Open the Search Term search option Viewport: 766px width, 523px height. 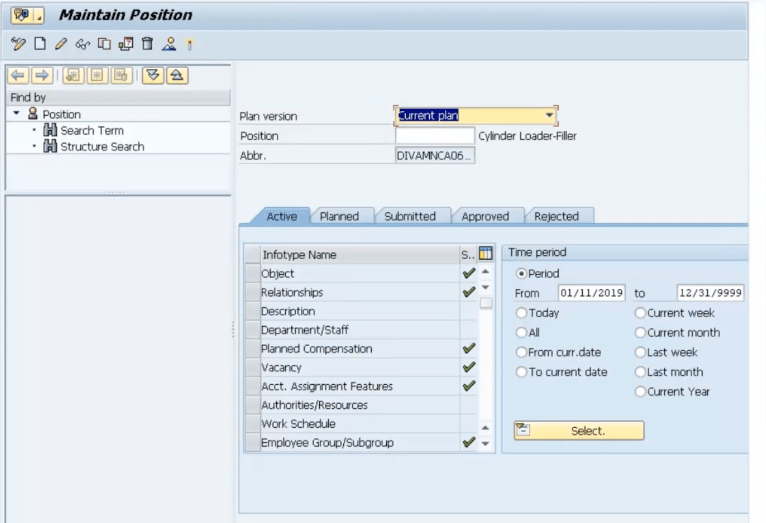tap(92, 130)
